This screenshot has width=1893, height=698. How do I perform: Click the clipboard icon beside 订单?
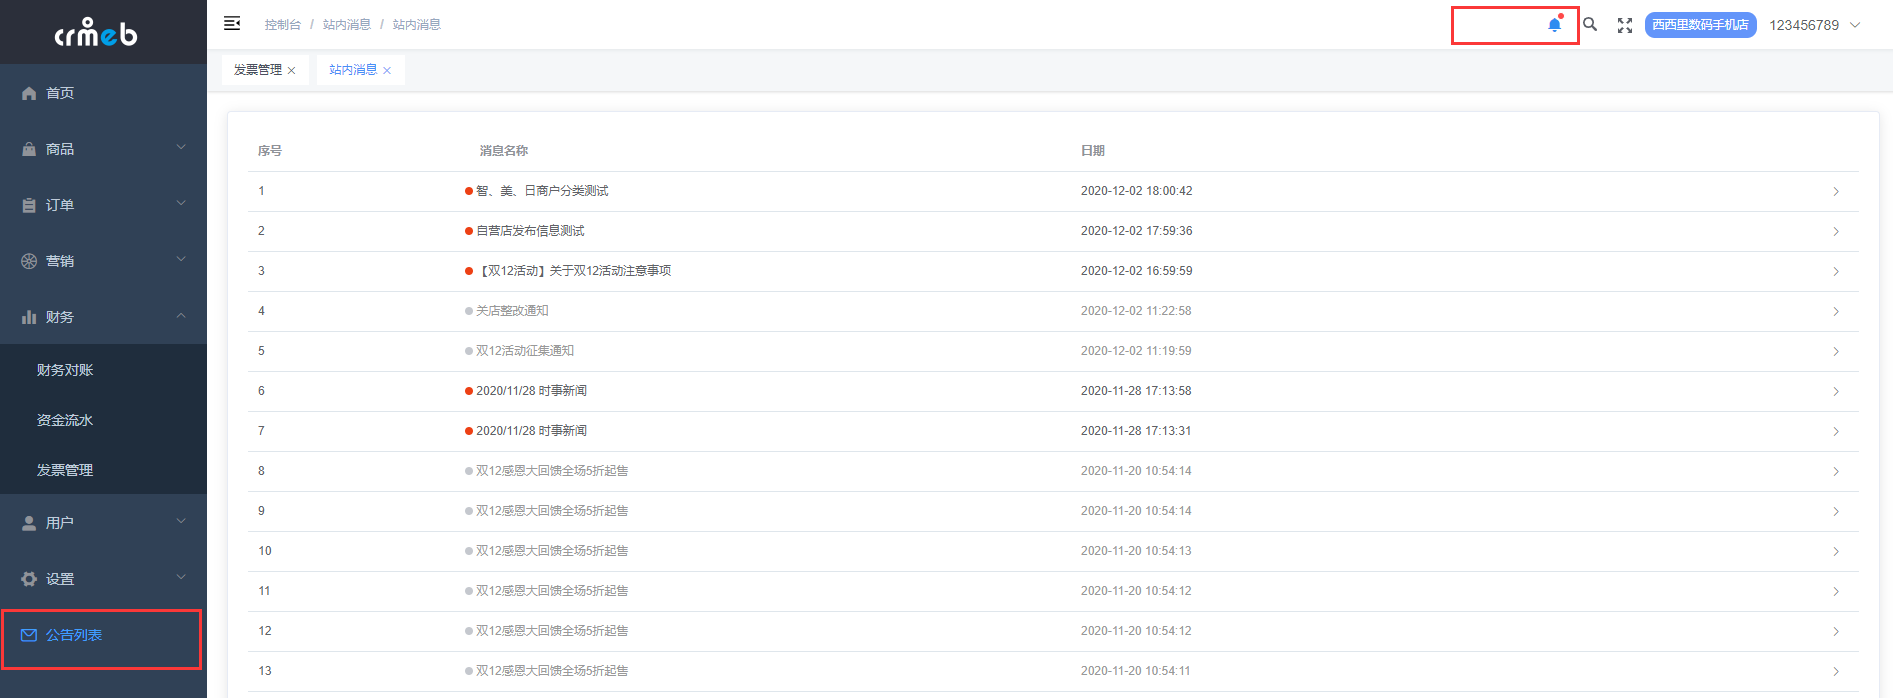click(x=29, y=205)
